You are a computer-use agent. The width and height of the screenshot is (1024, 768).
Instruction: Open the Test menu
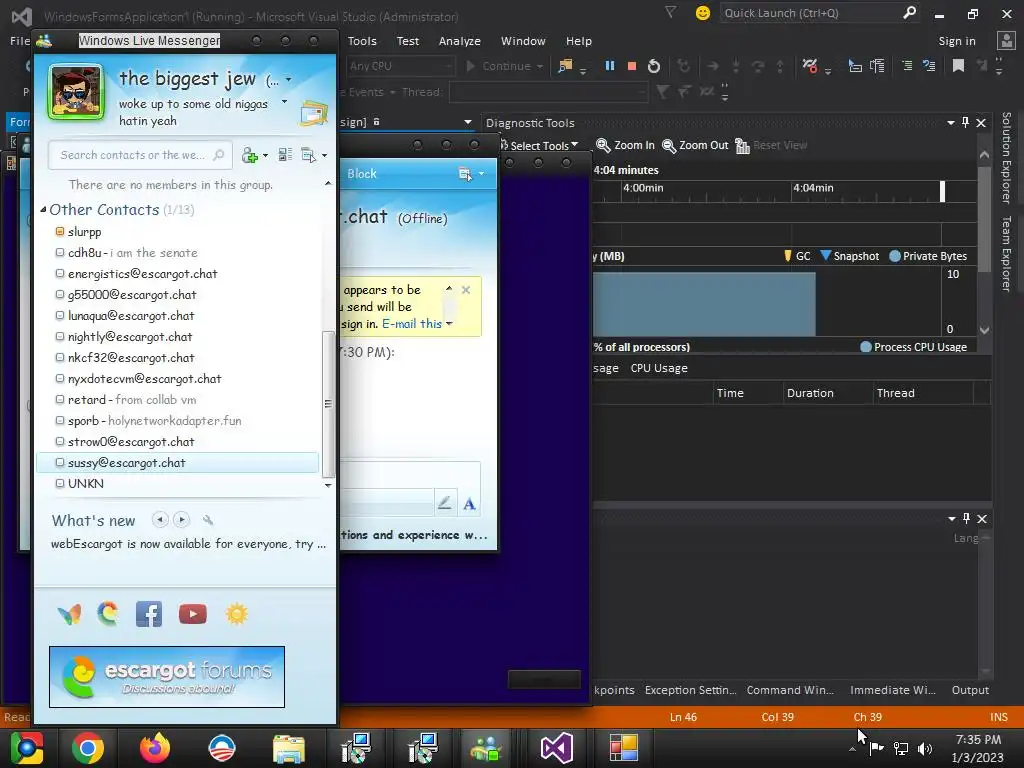[408, 40]
